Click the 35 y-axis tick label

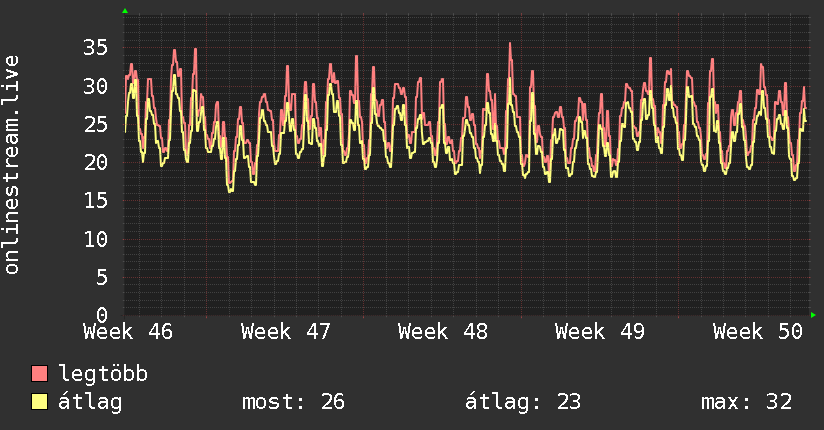click(x=96, y=48)
